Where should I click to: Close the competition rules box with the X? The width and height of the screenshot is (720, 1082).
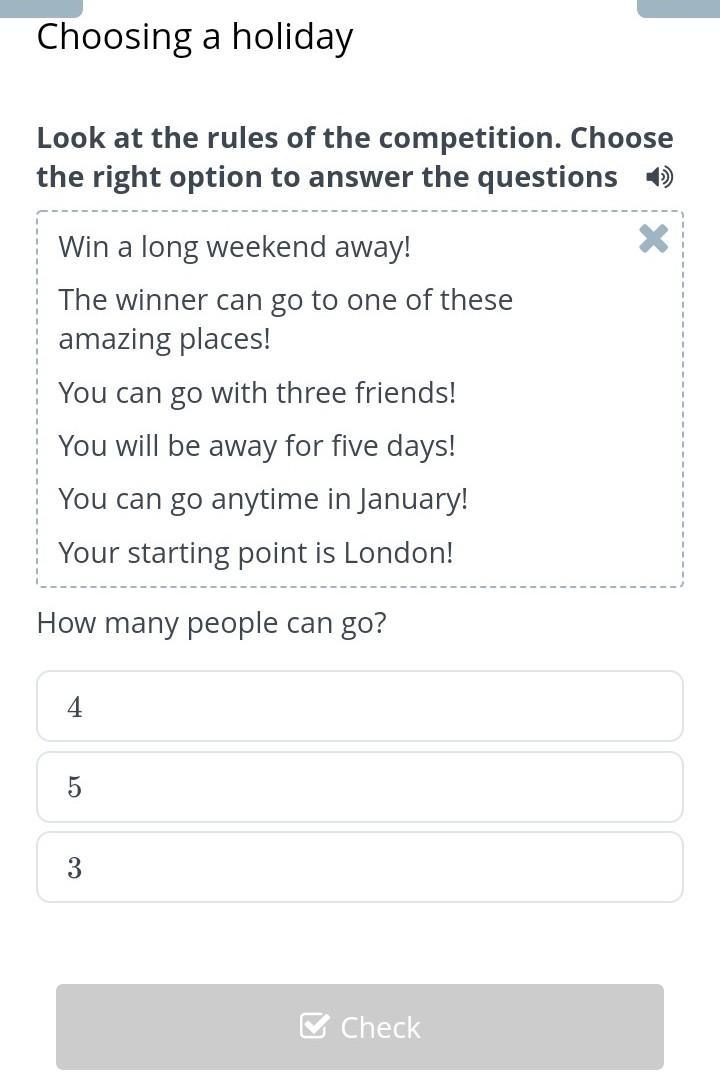[x=654, y=239]
